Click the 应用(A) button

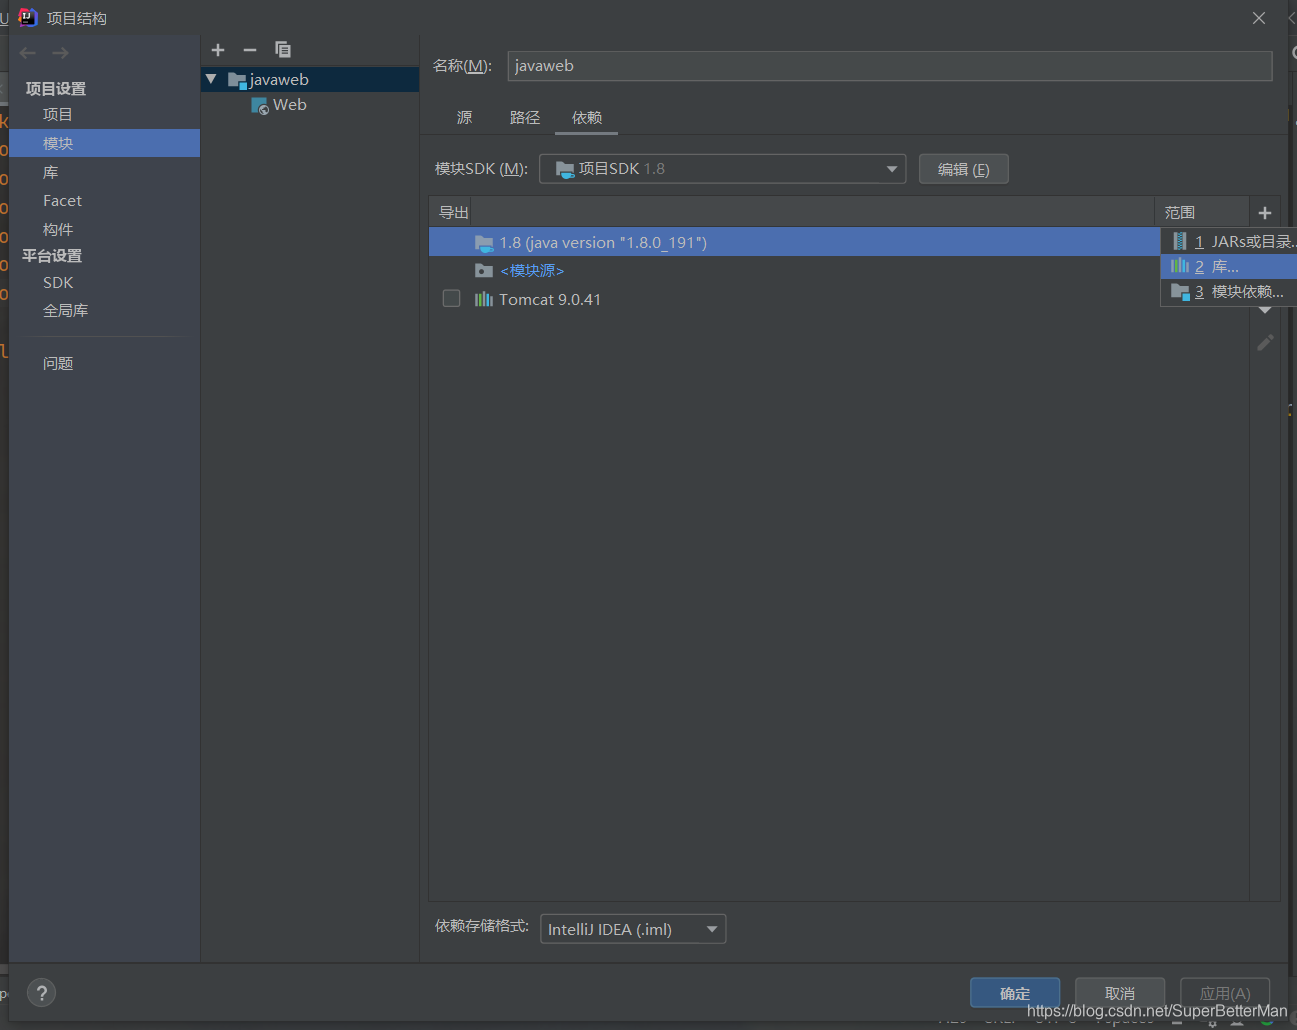[x=1225, y=993]
